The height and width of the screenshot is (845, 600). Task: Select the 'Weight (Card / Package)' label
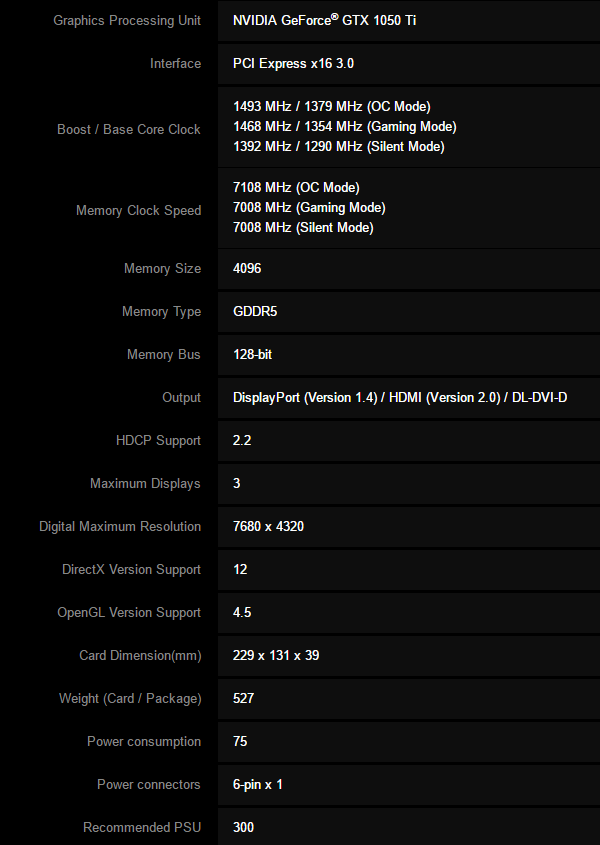pyautogui.click(x=130, y=699)
